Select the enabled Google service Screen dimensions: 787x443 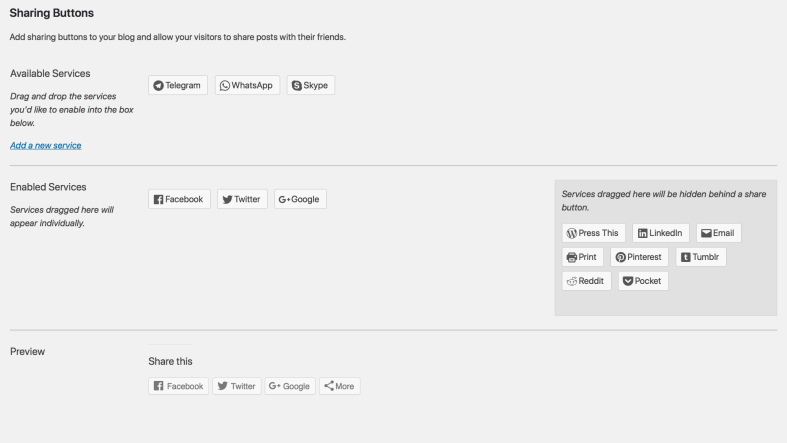pos(300,199)
